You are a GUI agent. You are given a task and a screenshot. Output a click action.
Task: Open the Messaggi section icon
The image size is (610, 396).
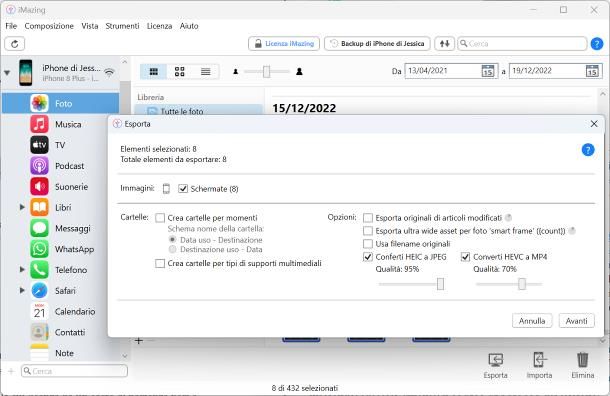coord(39,228)
